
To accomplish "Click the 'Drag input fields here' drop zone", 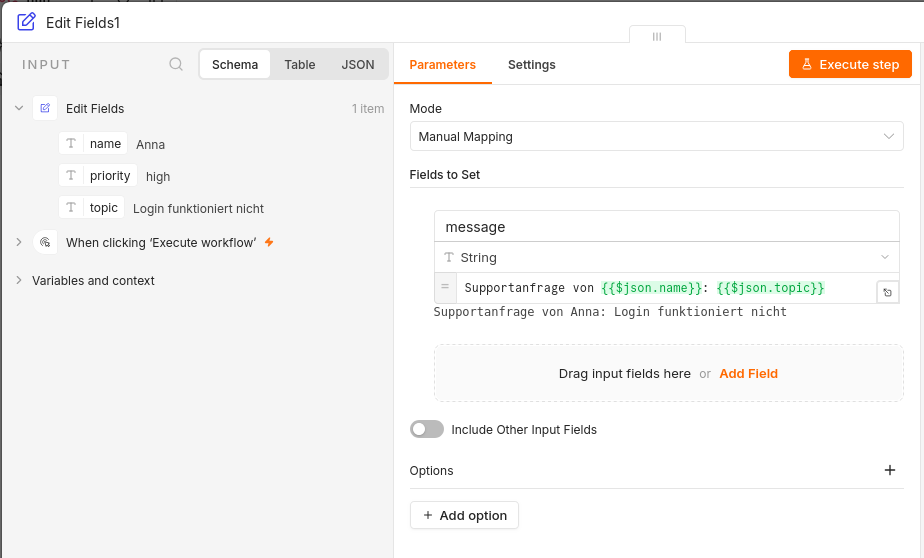I will click(668, 373).
